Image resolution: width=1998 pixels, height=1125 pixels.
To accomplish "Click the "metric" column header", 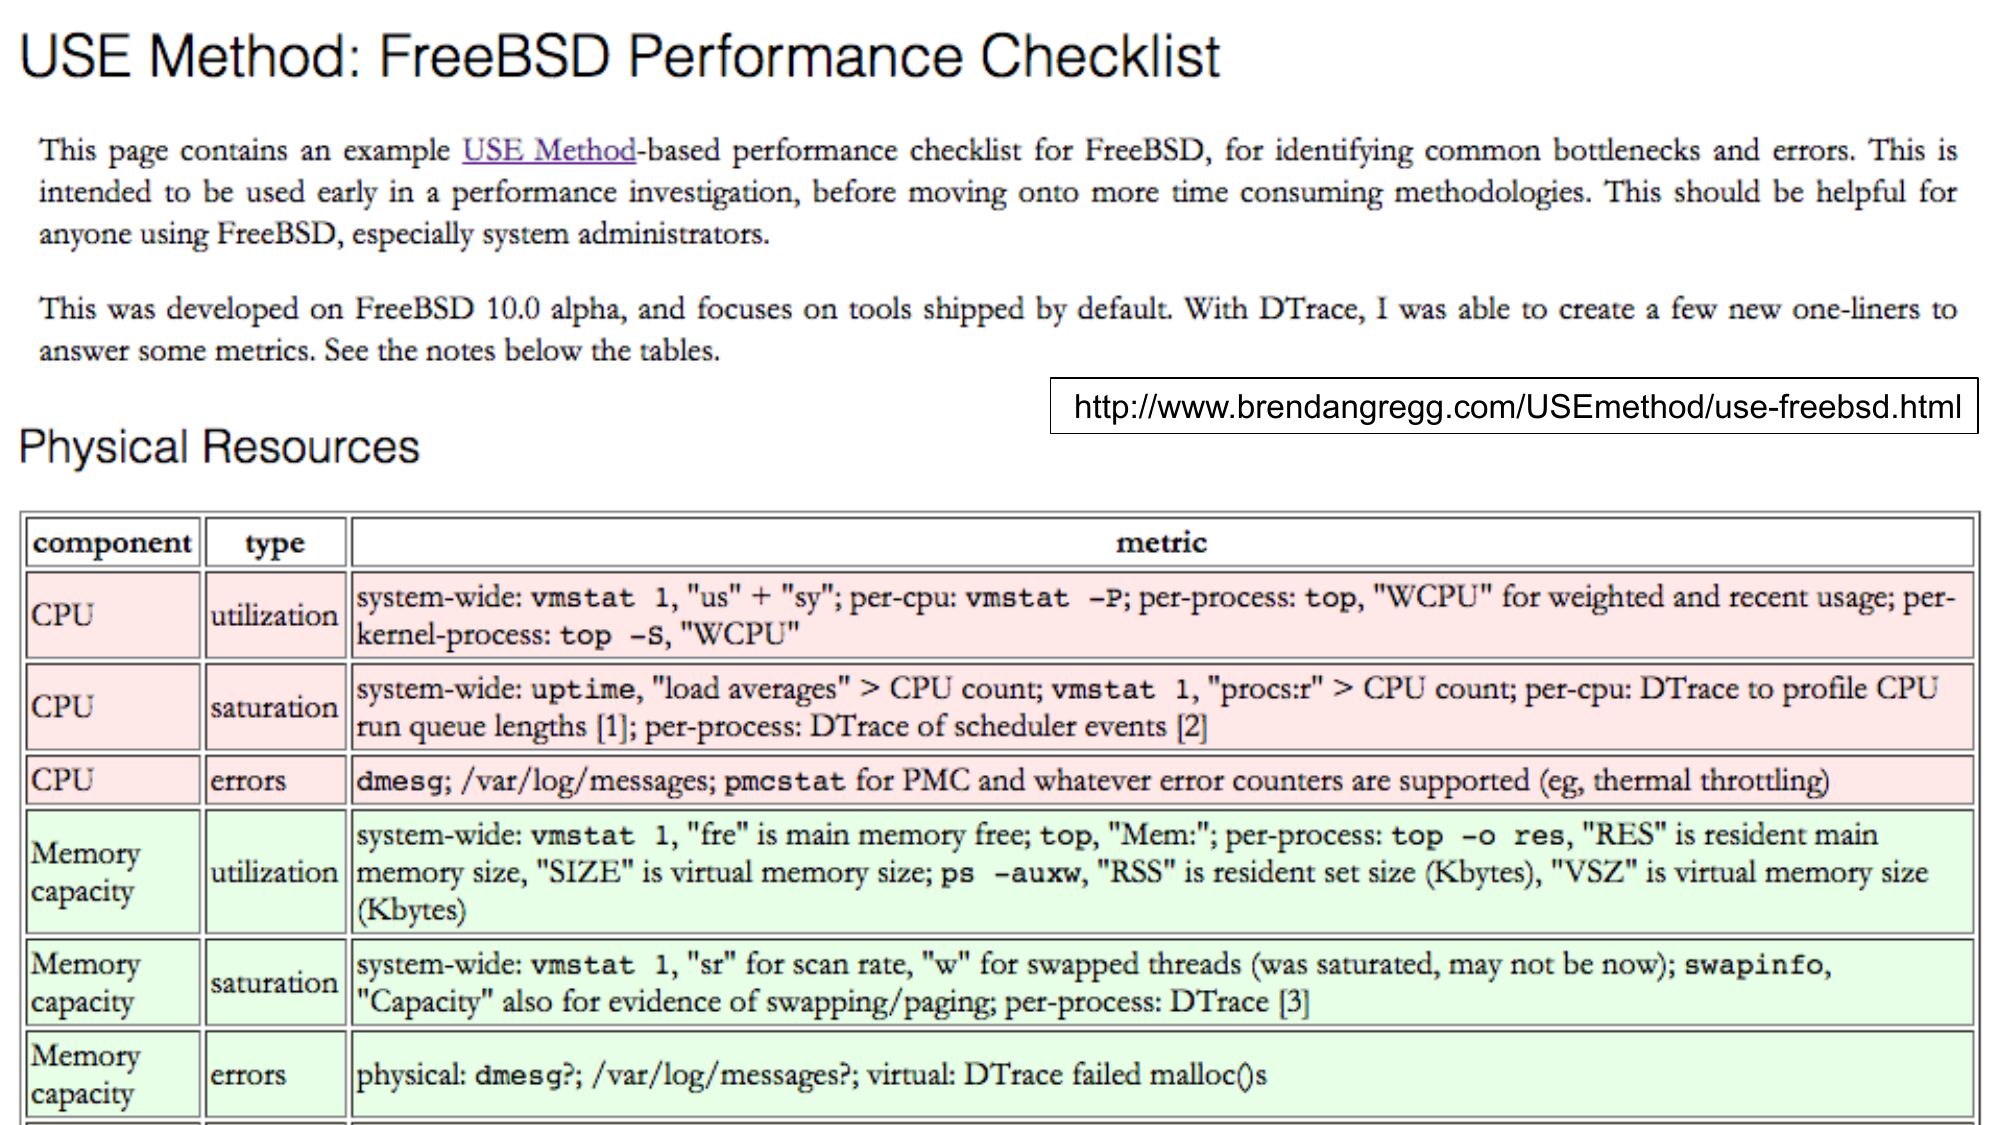I will pyautogui.click(x=1161, y=542).
